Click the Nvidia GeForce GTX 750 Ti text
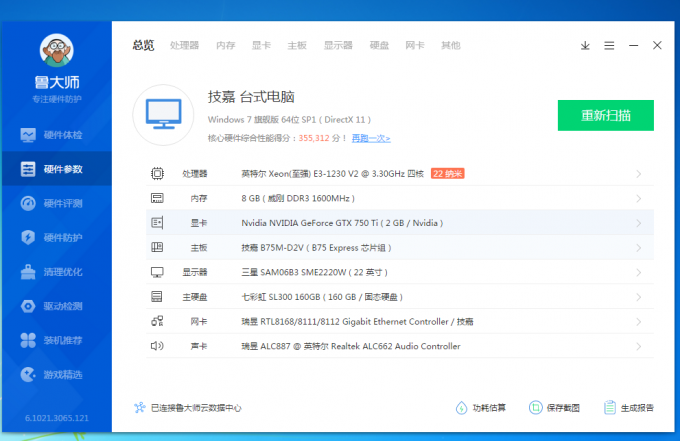Viewport: 680px width, 441px height. (342, 223)
